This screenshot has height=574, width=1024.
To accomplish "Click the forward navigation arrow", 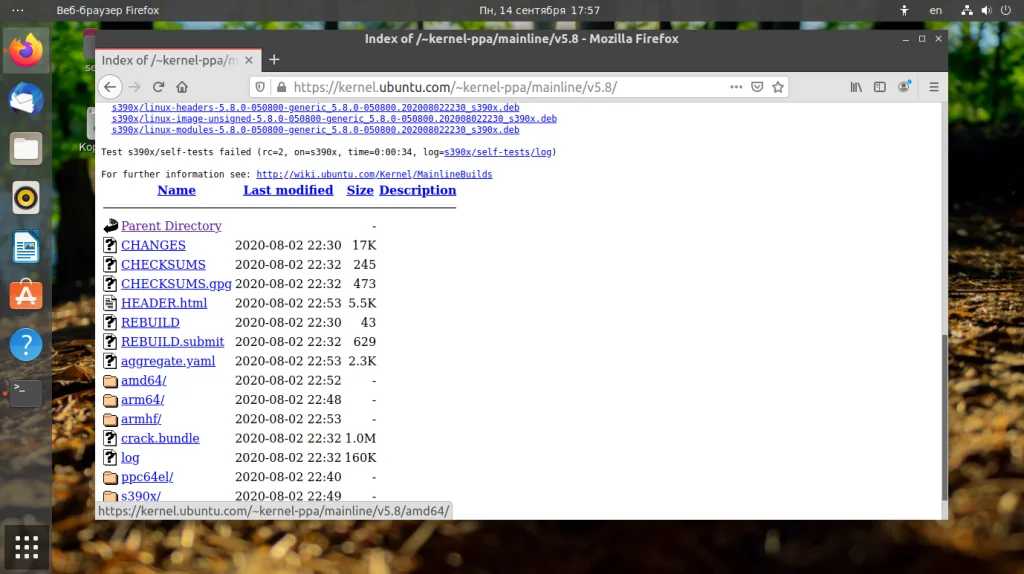I will [135, 87].
